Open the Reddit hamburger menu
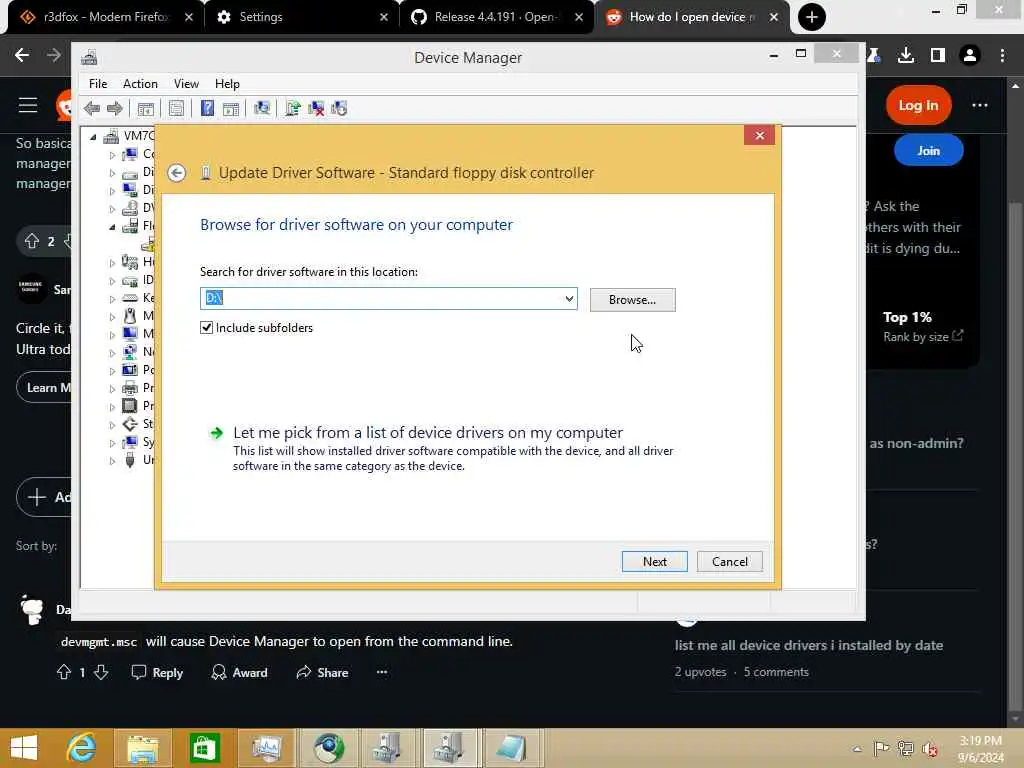 (28, 105)
